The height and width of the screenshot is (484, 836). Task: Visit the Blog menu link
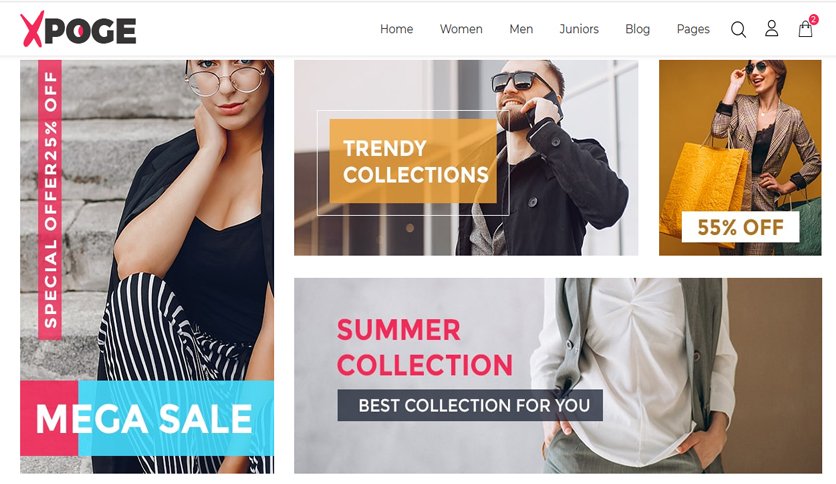pos(637,29)
